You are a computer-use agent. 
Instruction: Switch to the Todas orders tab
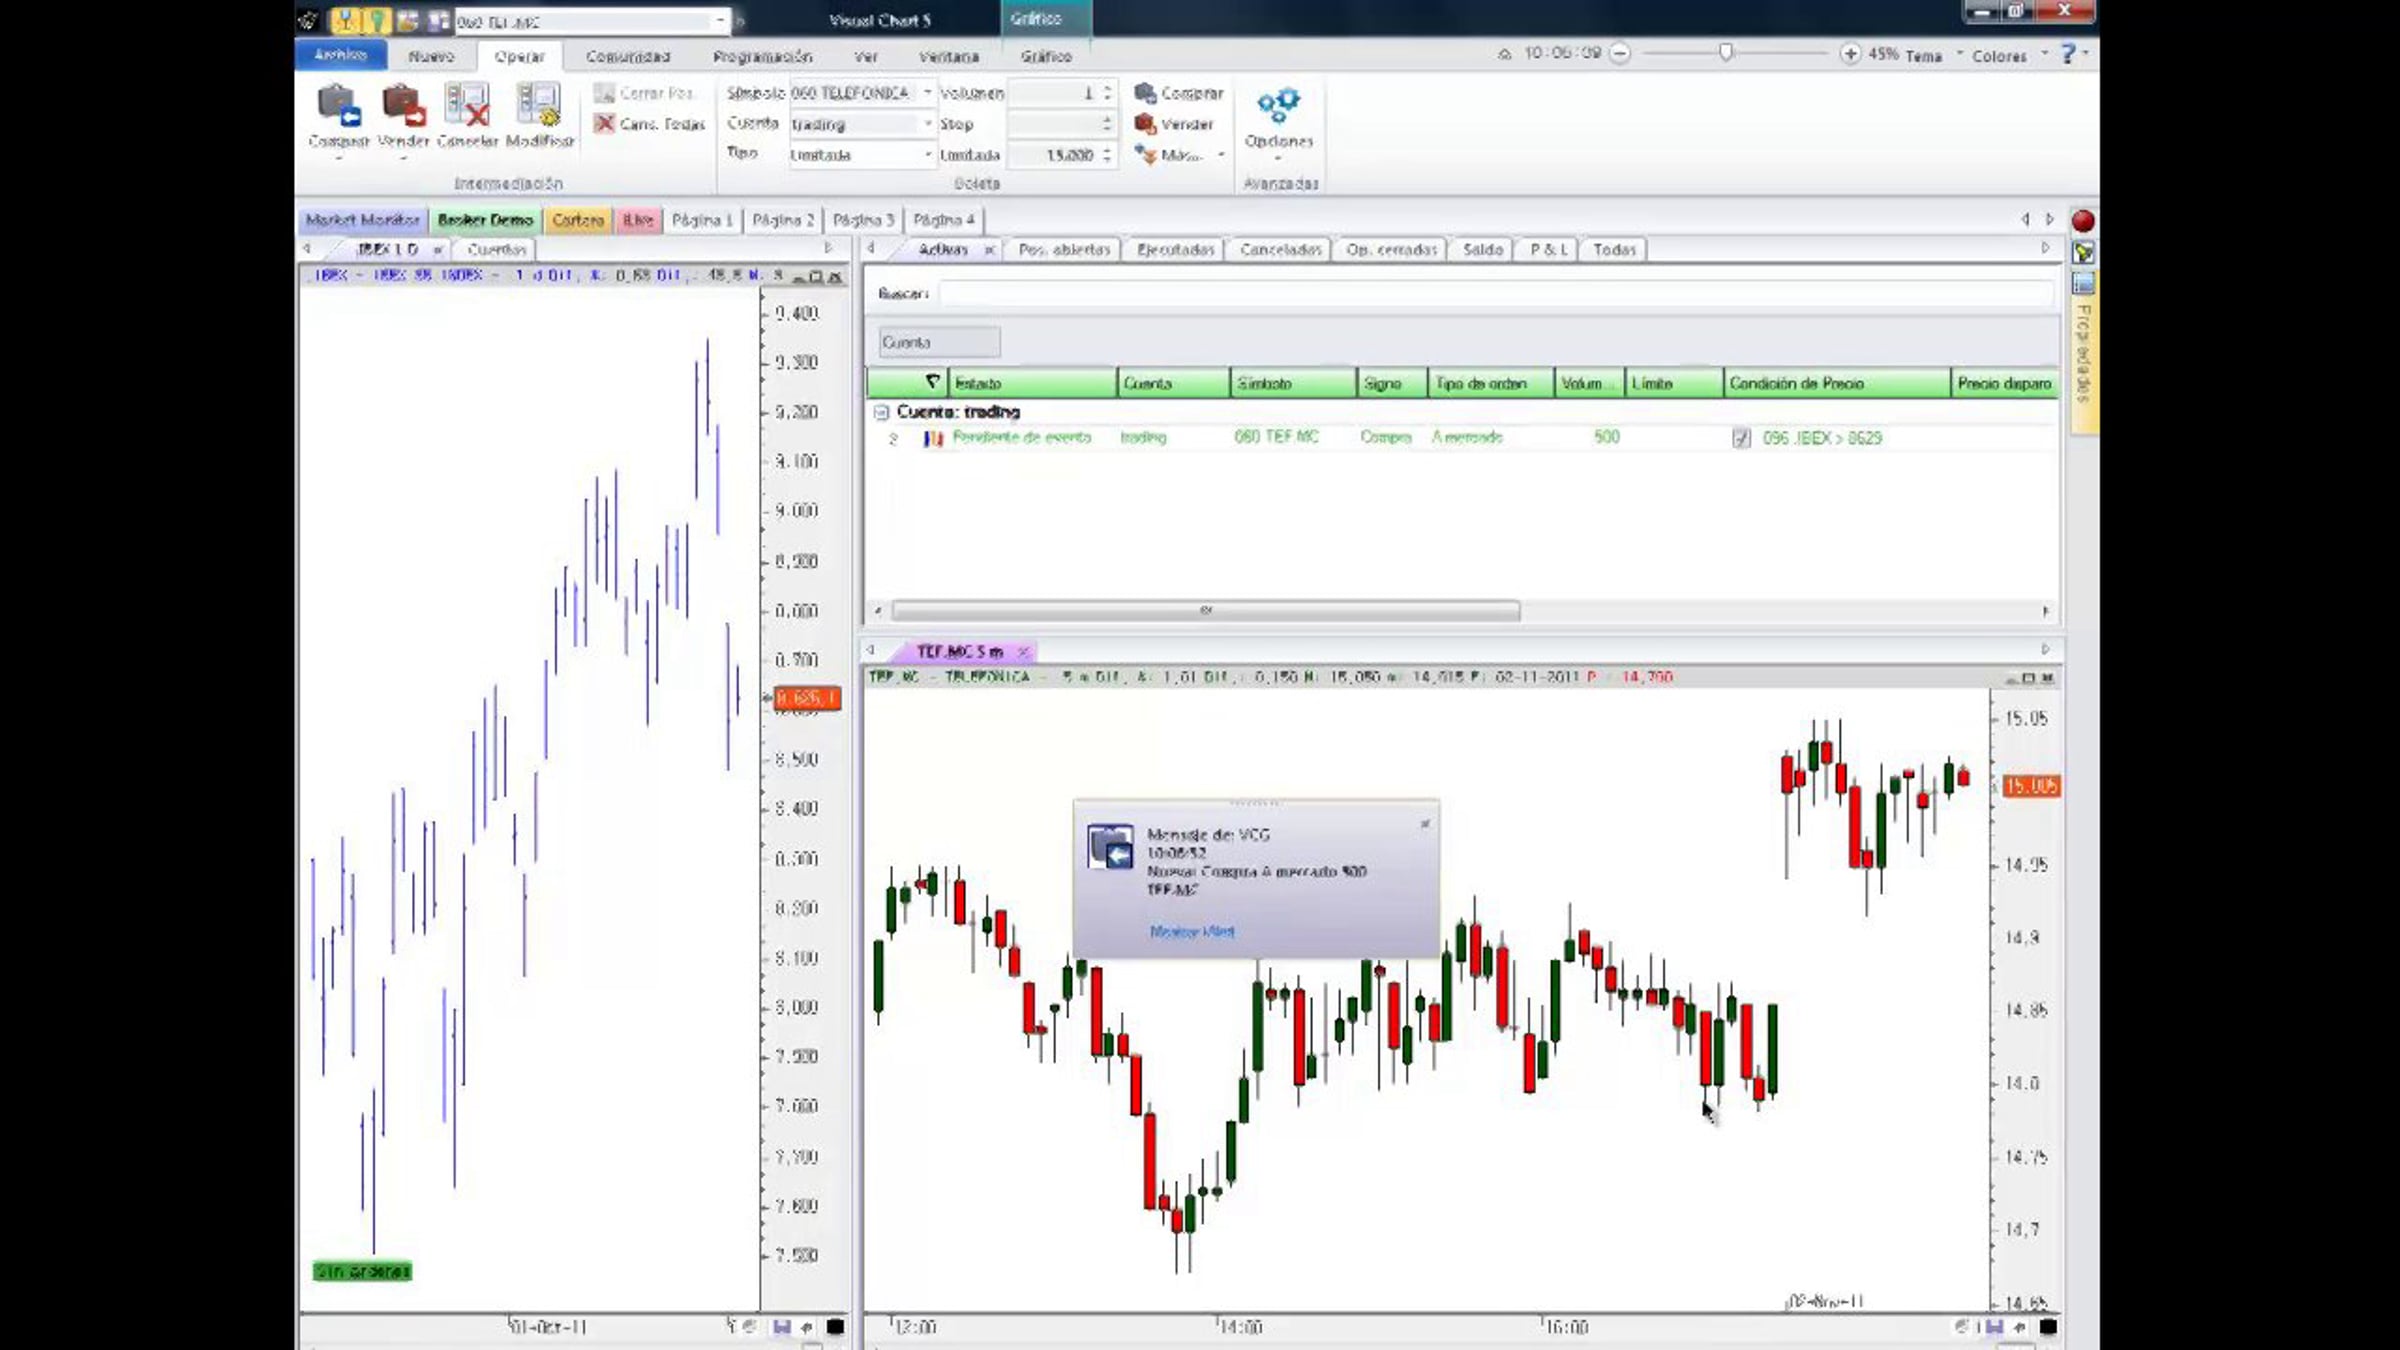[x=1614, y=250]
